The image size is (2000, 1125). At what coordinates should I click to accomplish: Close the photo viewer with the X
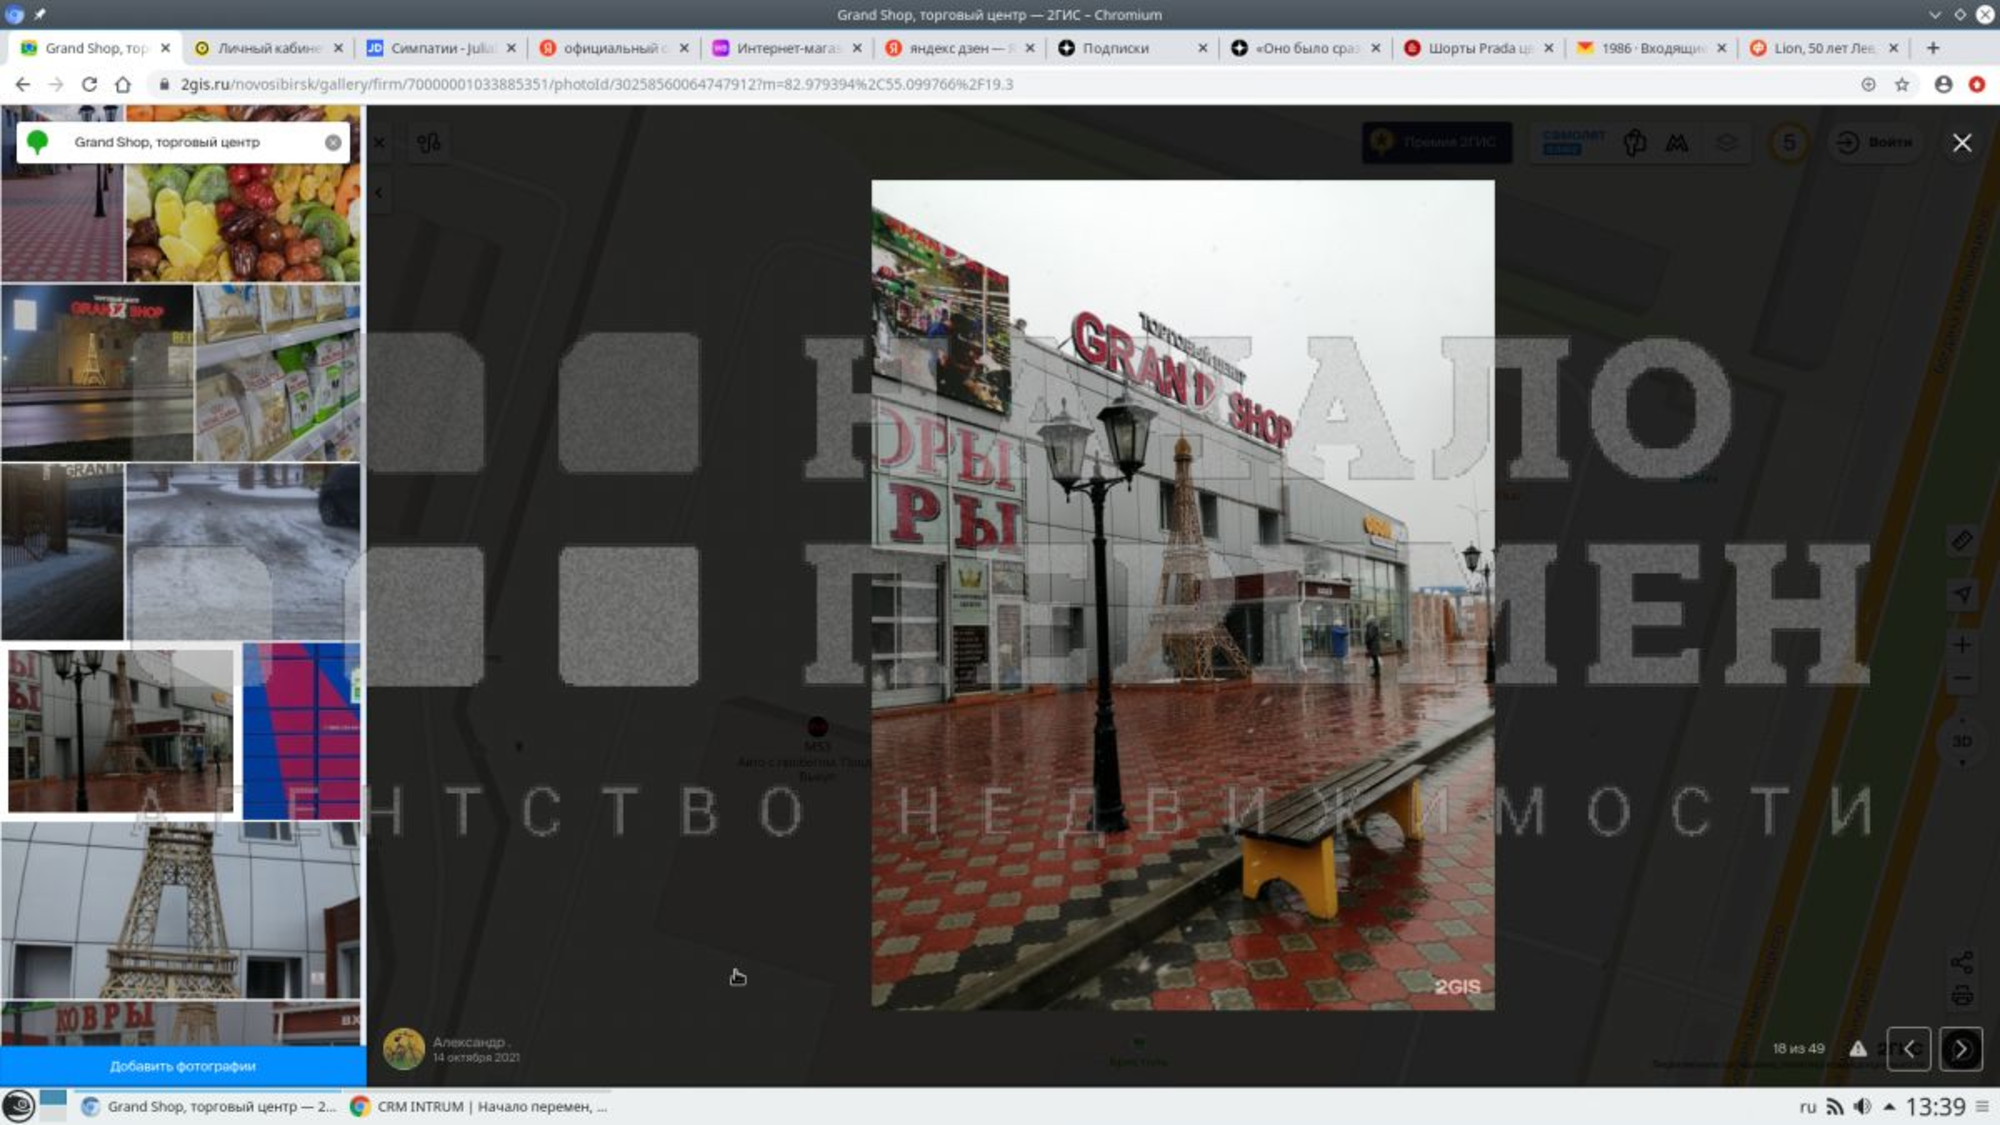pyautogui.click(x=1962, y=143)
